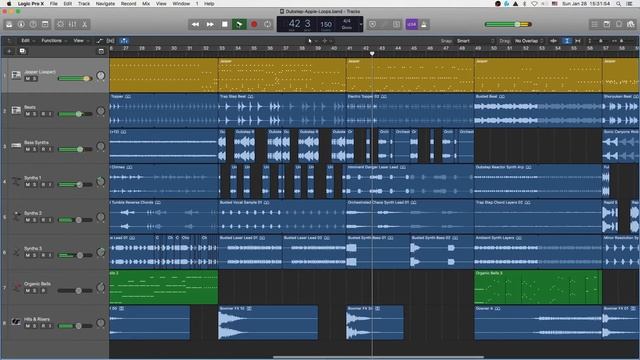
Task: Click the Beats track drum machine icon
Action: tap(16, 110)
